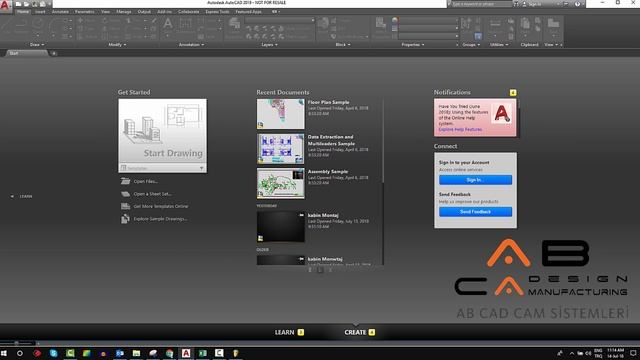
Task: Expand the Annotation panel dropdown
Action: pyautogui.click(x=191, y=44)
